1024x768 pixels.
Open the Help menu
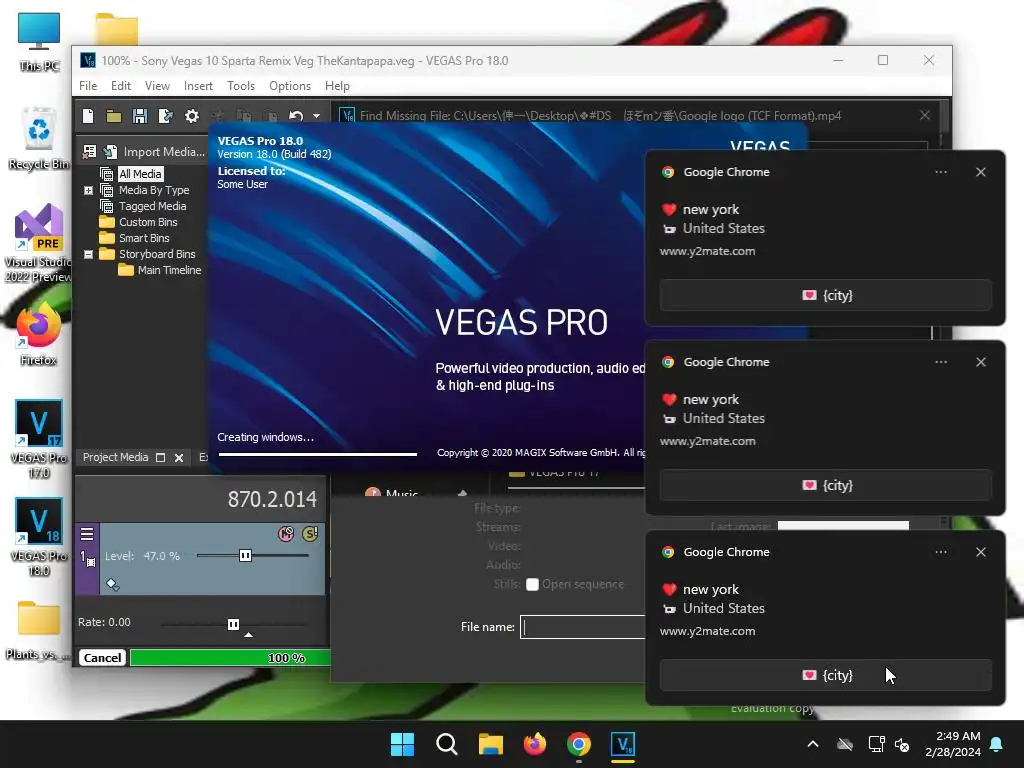[337, 86]
